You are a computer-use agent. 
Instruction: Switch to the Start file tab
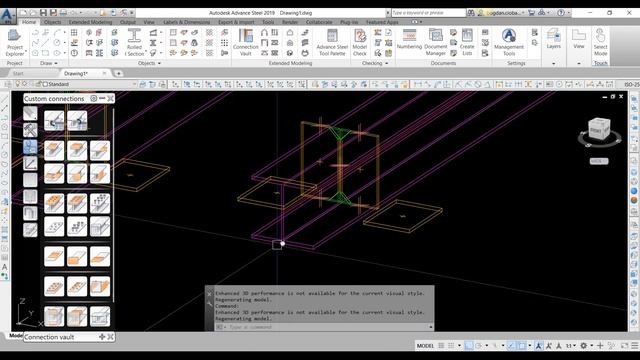point(18,73)
